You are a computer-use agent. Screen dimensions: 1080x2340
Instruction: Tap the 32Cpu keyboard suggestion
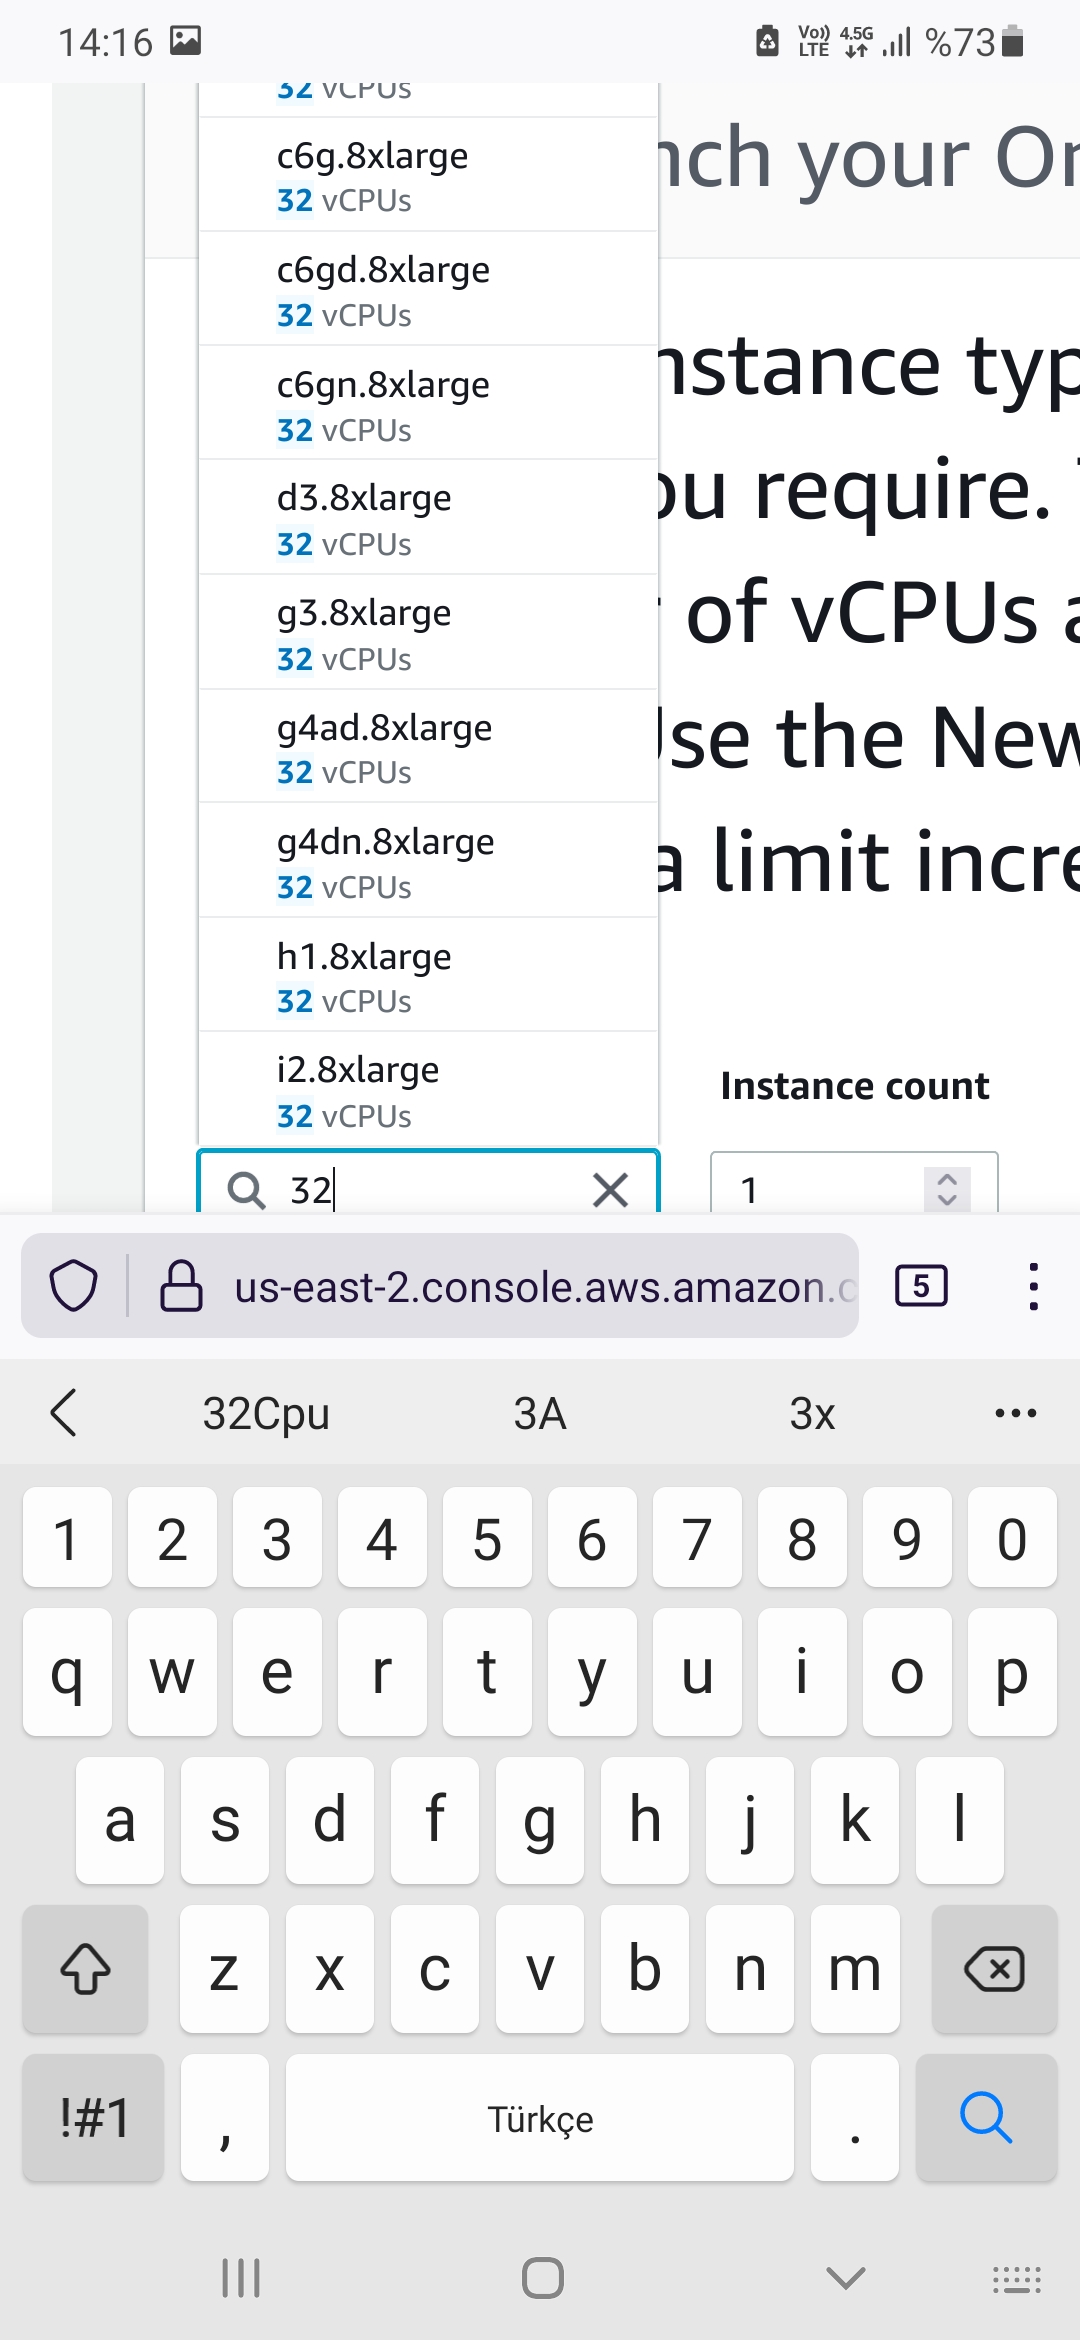[266, 1413]
